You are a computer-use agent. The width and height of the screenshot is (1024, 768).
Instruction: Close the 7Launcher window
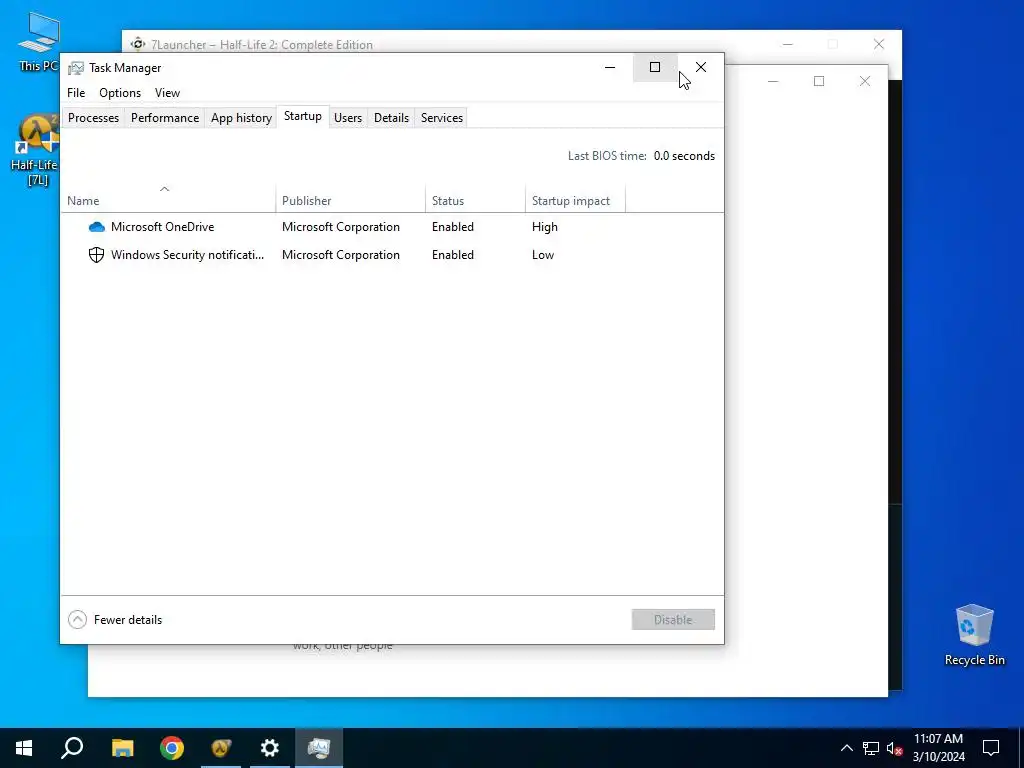879,44
